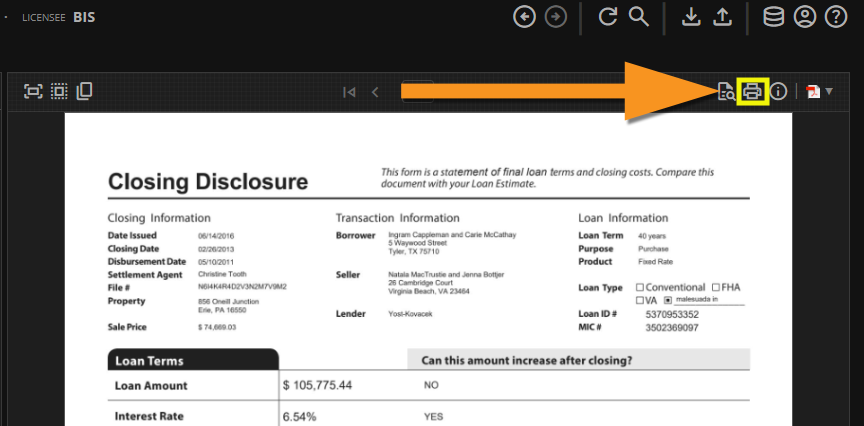Click the Disbursement Date value 05/10/2011
Screen dimensions: 864x426
click(x=216, y=262)
